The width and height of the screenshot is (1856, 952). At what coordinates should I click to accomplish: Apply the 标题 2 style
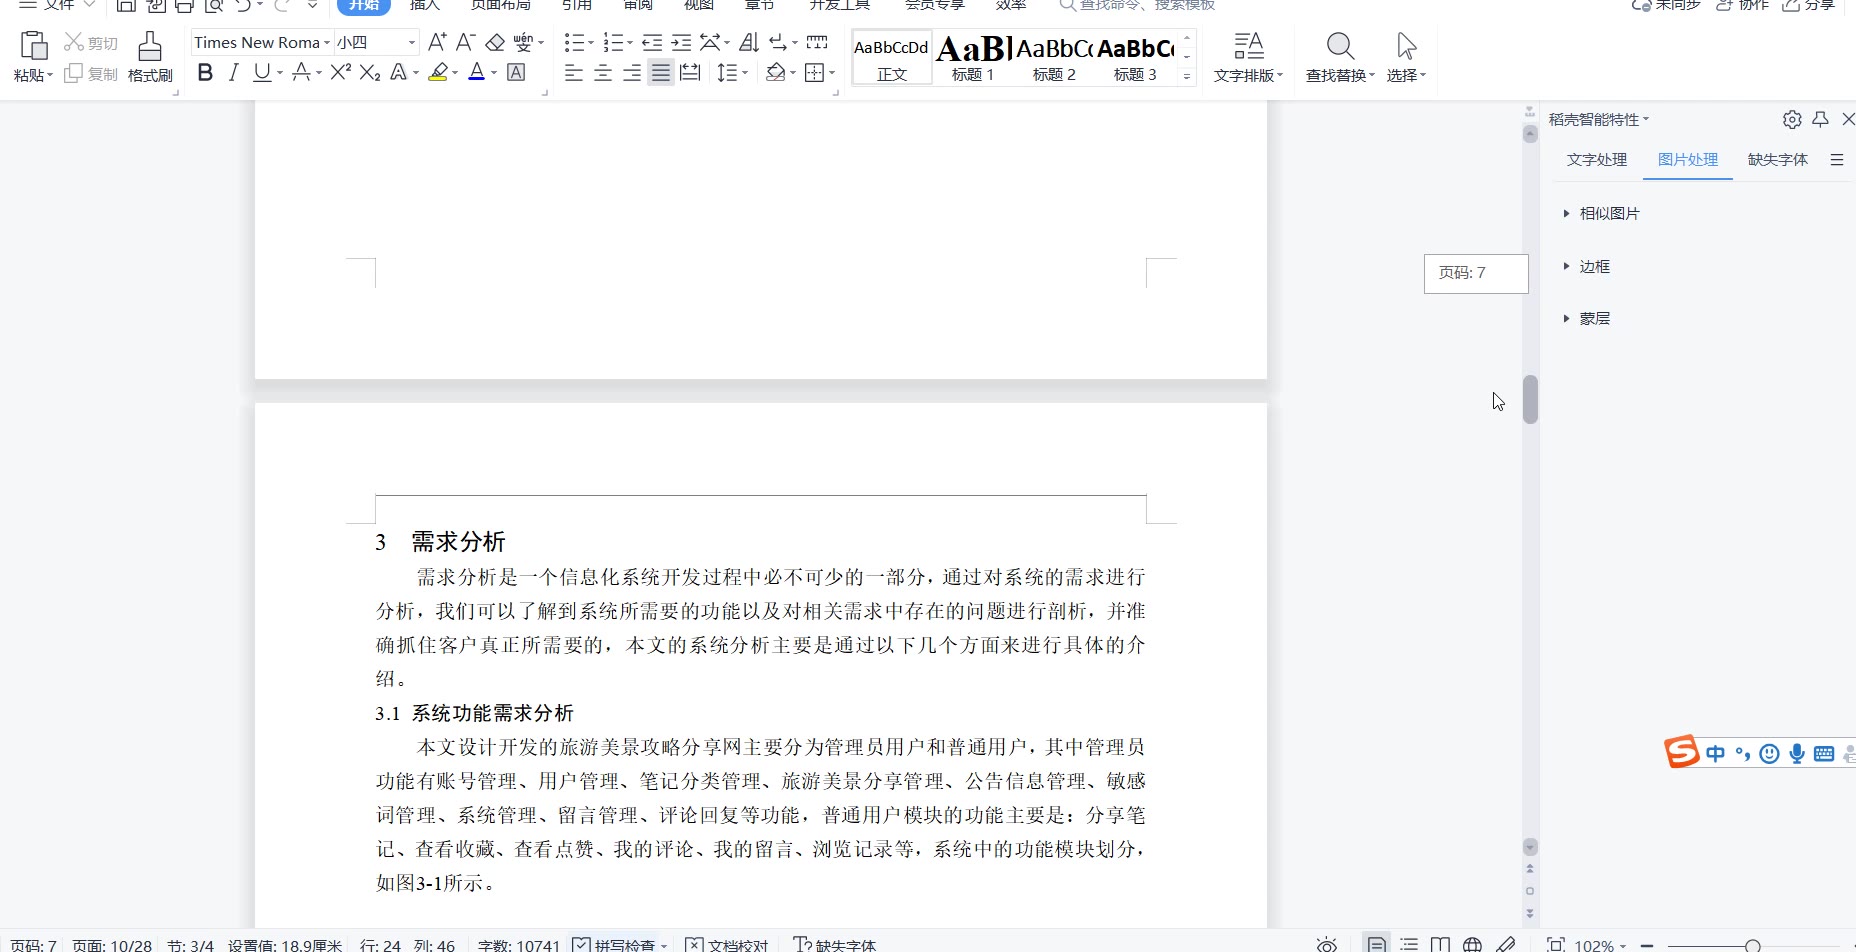pyautogui.click(x=1054, y=58)
